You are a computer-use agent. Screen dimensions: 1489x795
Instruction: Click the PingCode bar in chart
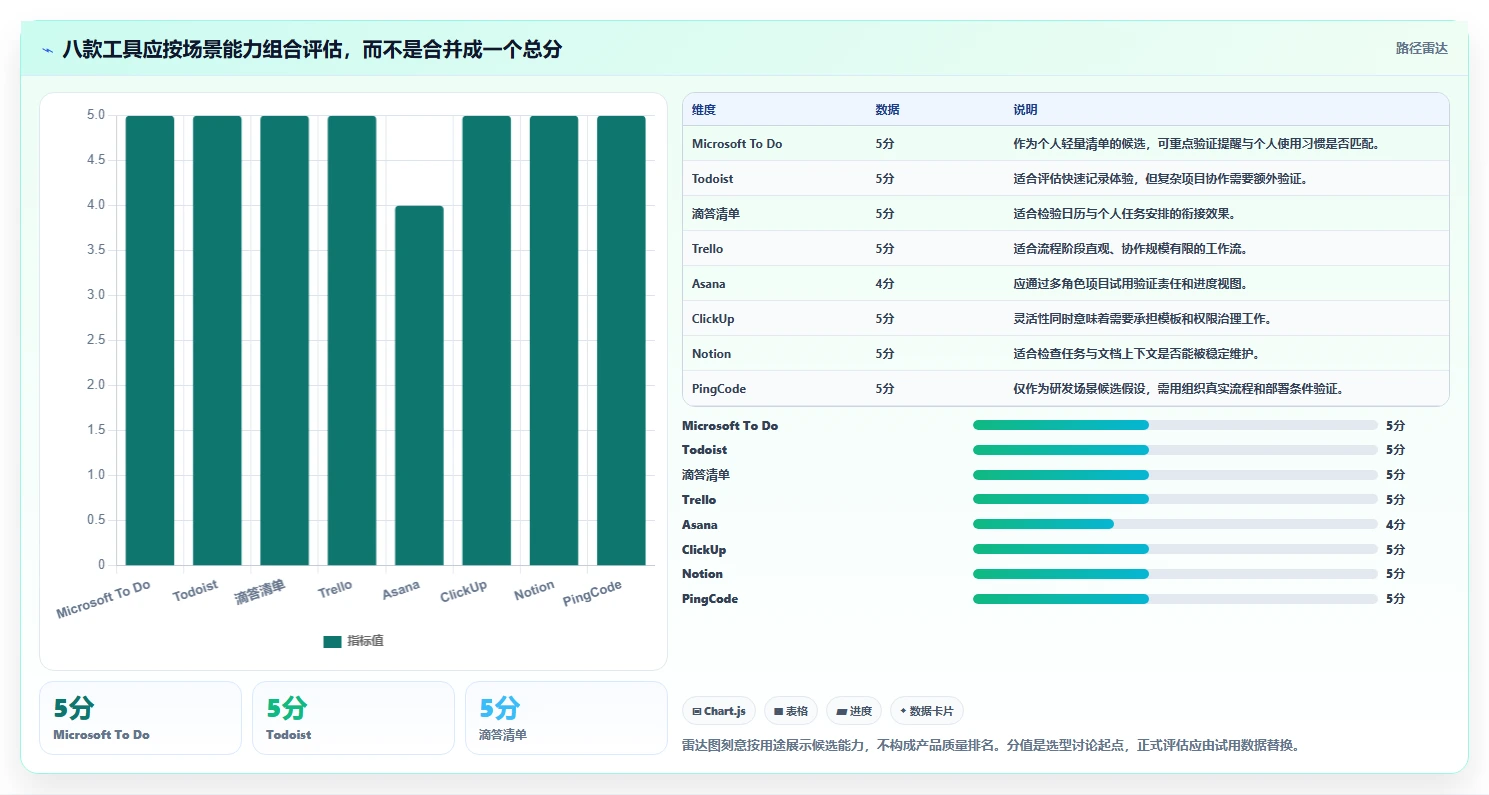(621, 340)
